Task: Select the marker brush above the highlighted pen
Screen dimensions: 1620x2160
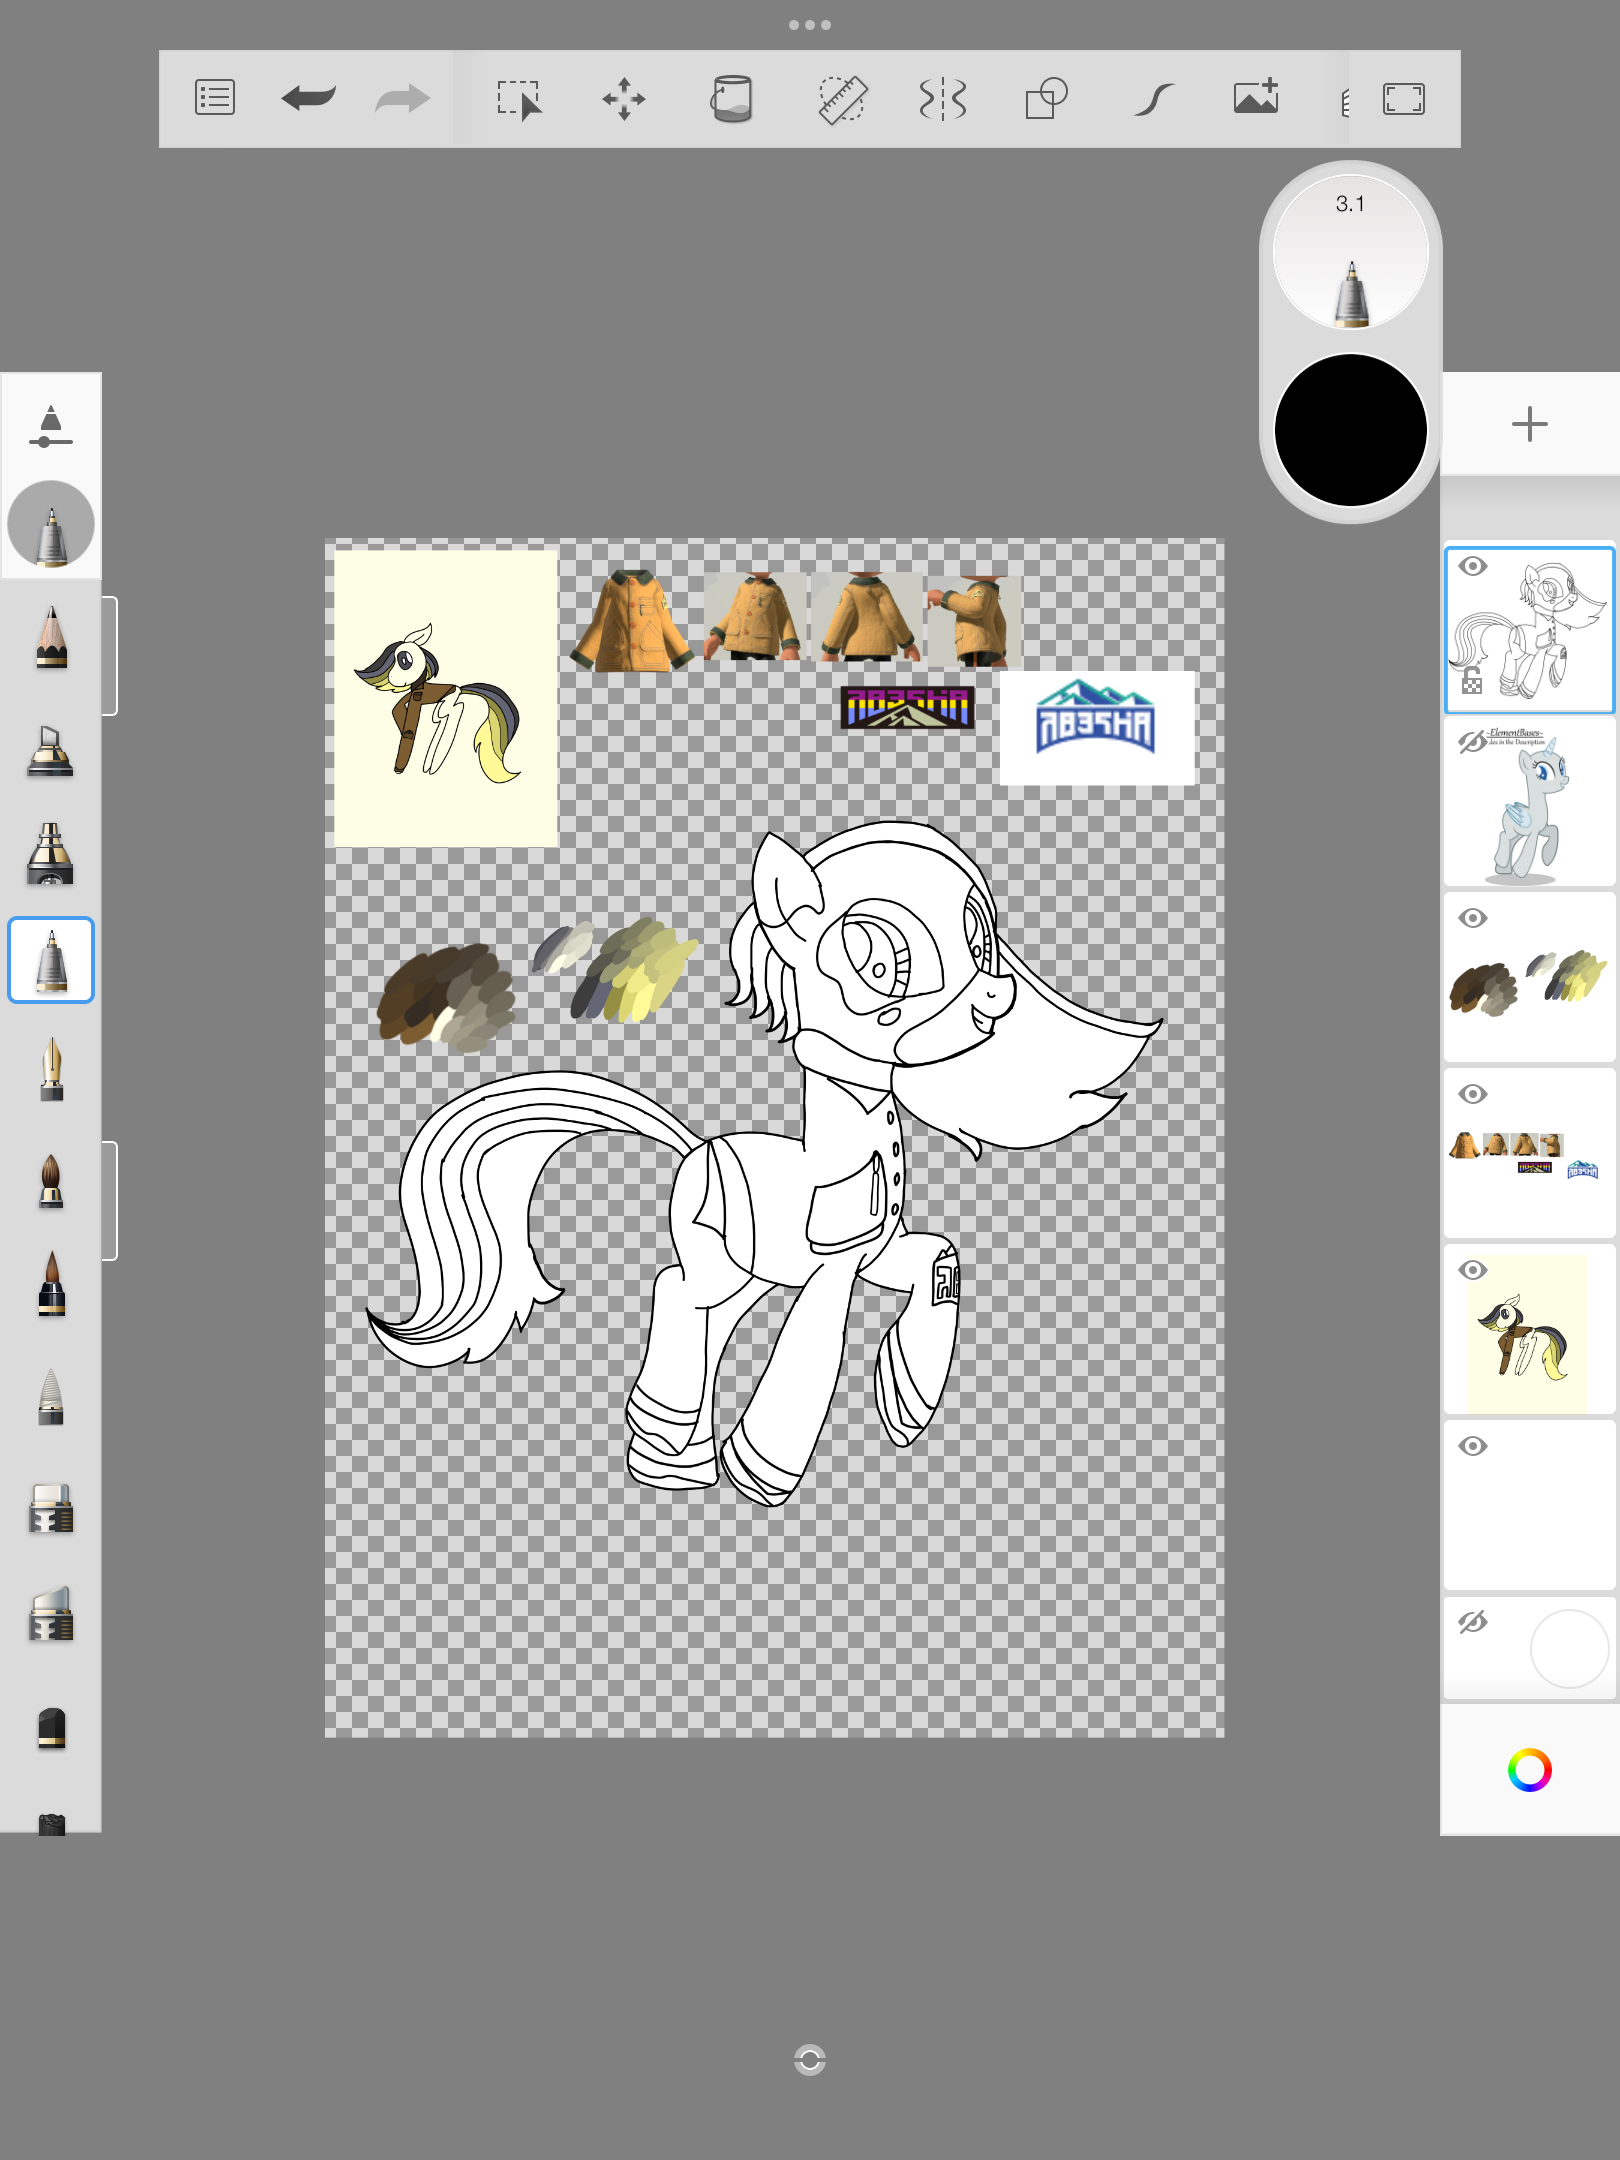Action: (50, 853)
